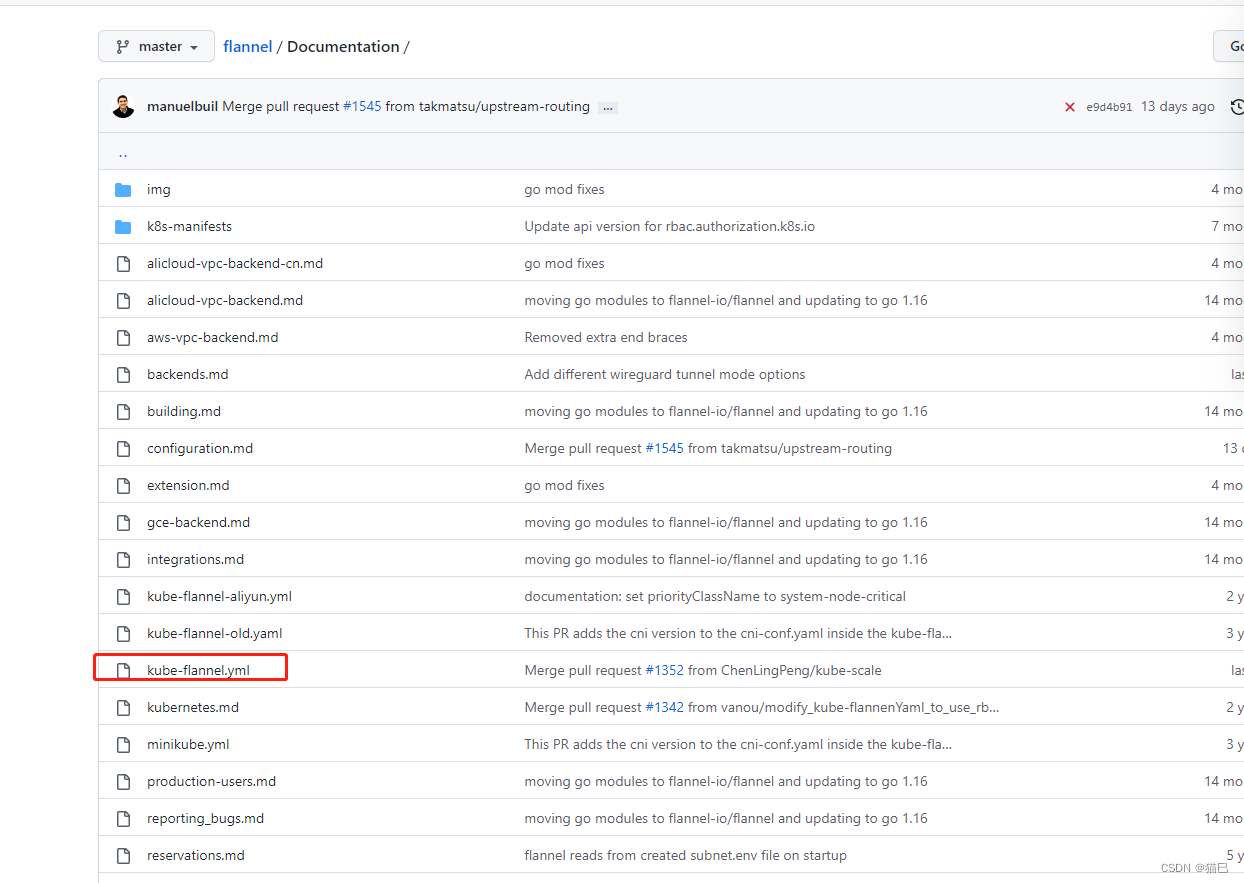Click the file icon for kubernetes.md
The height and width of the screenshot is (883, 1244).
[123, 707]
